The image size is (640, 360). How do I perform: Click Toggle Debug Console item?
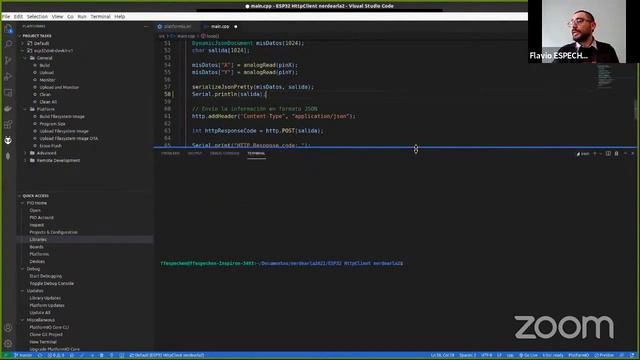click(x=51, y=284)
